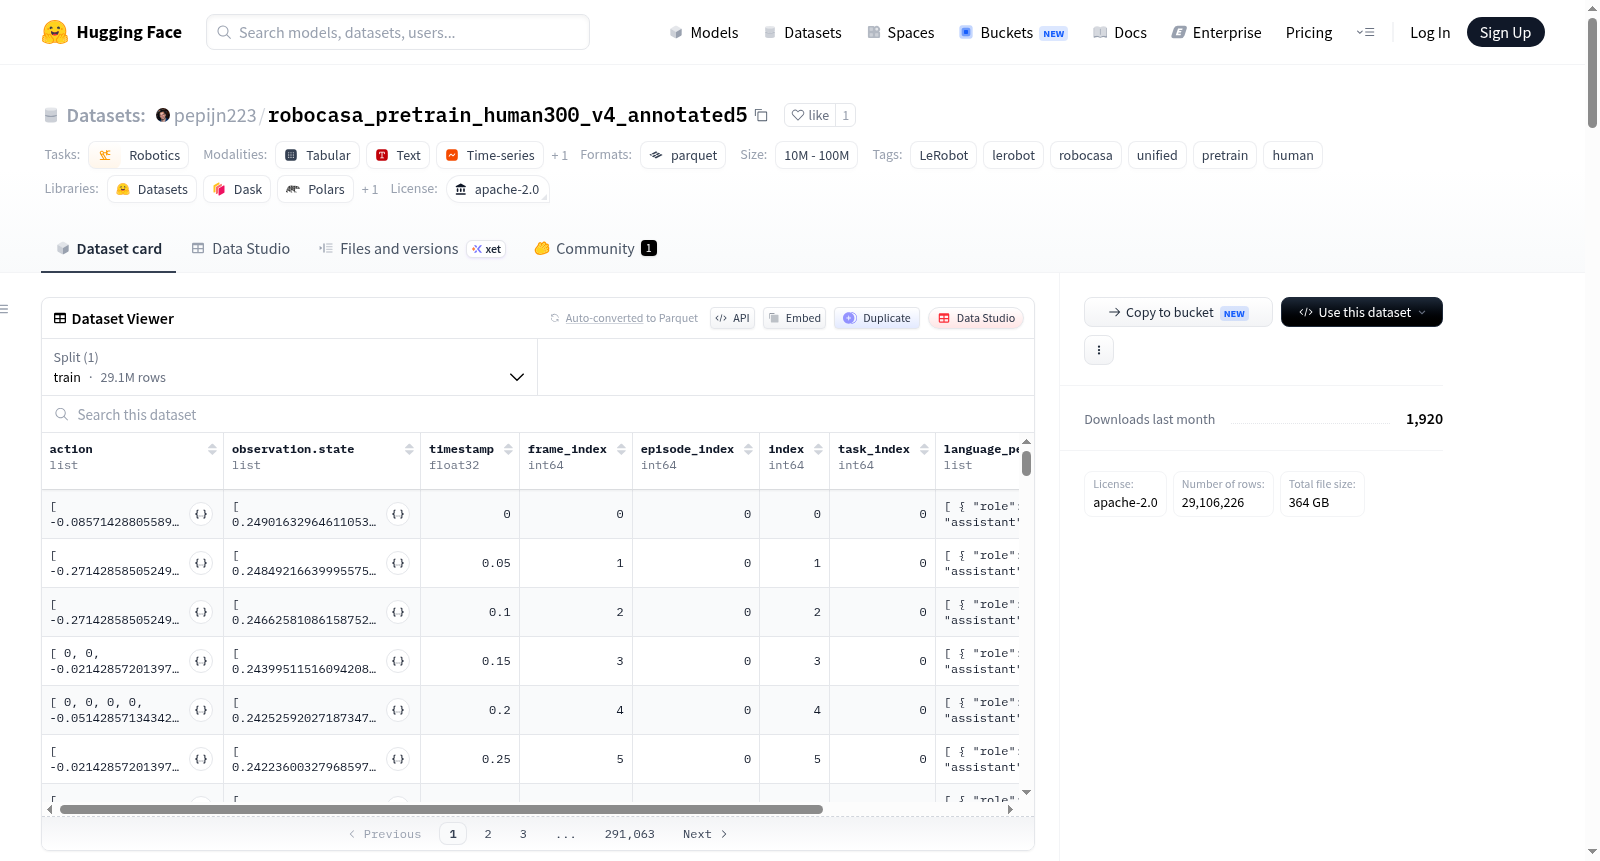Open the left sidebar menu icon

pos(5,309)
